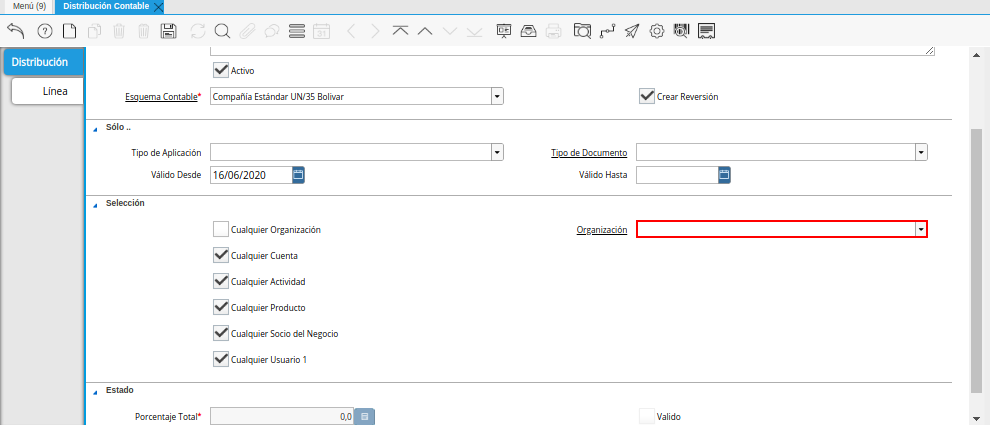
Task: Click the undo changes arrow icon
Action: point(16,30)
